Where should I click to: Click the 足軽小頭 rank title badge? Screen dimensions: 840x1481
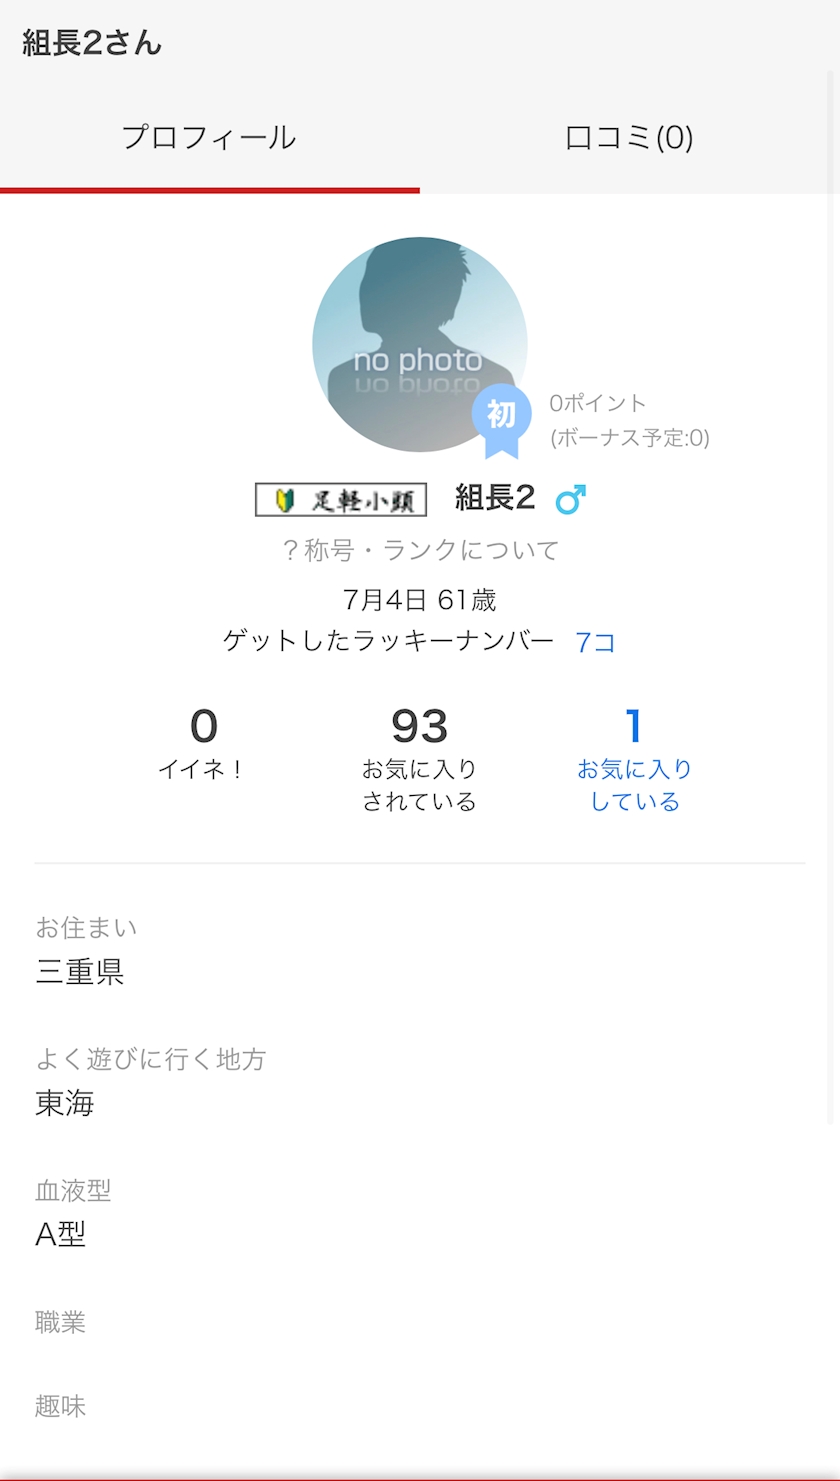click(341, 500)
